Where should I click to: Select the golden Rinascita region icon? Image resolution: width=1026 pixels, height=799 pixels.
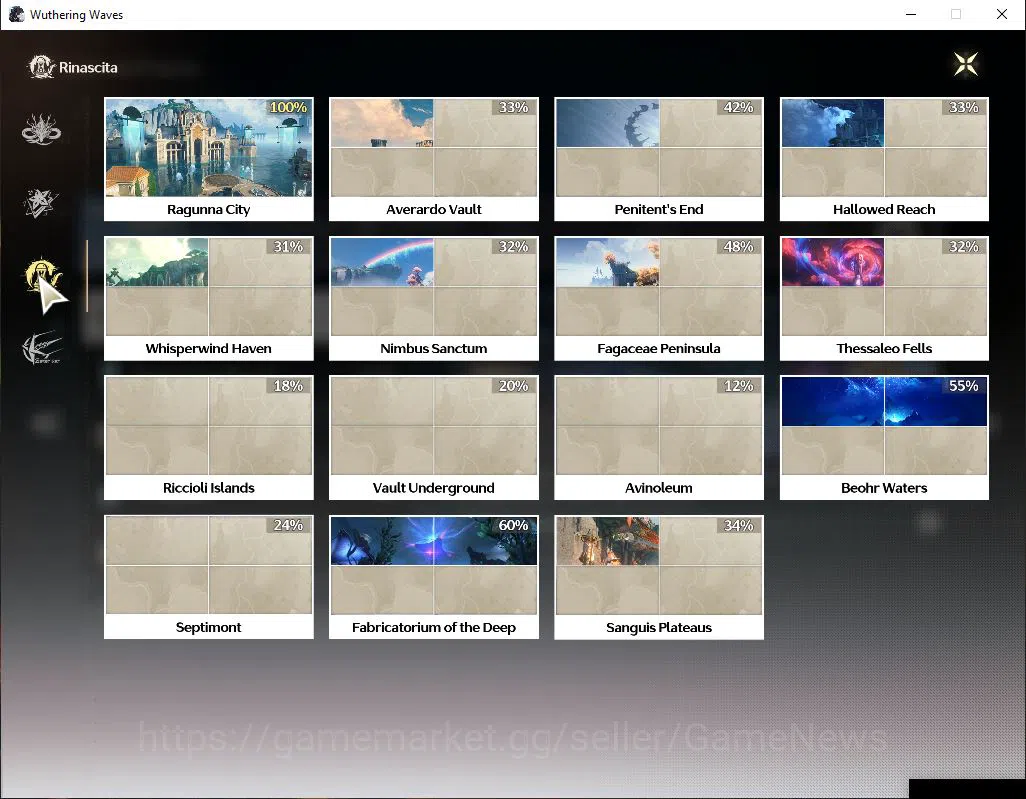[42, 276]
